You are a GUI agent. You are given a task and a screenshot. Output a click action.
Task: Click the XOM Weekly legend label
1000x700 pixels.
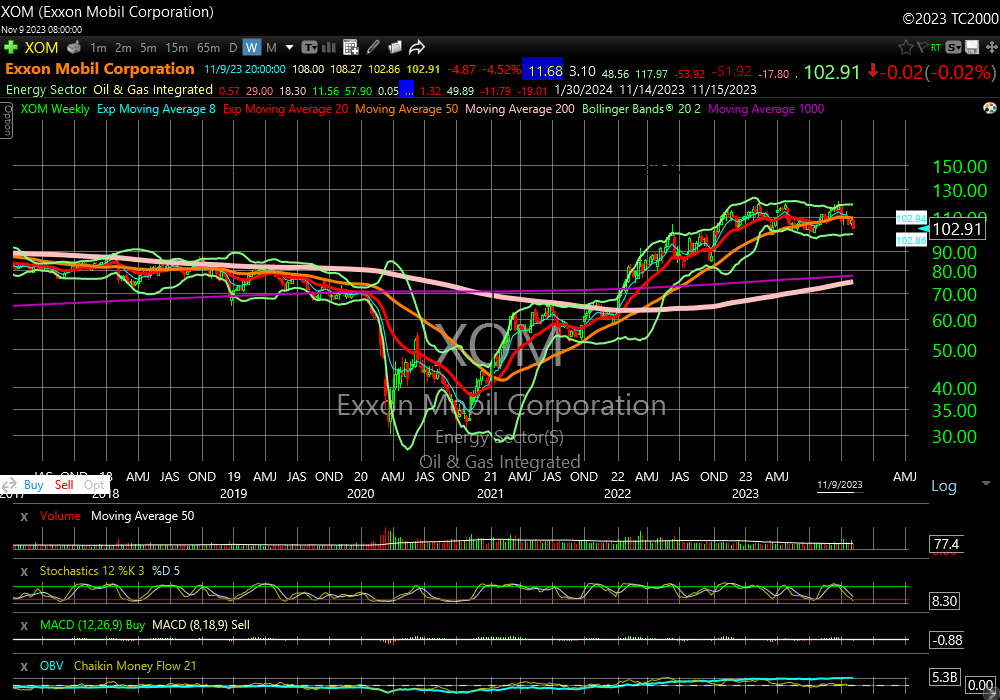(x=55, y=109)
